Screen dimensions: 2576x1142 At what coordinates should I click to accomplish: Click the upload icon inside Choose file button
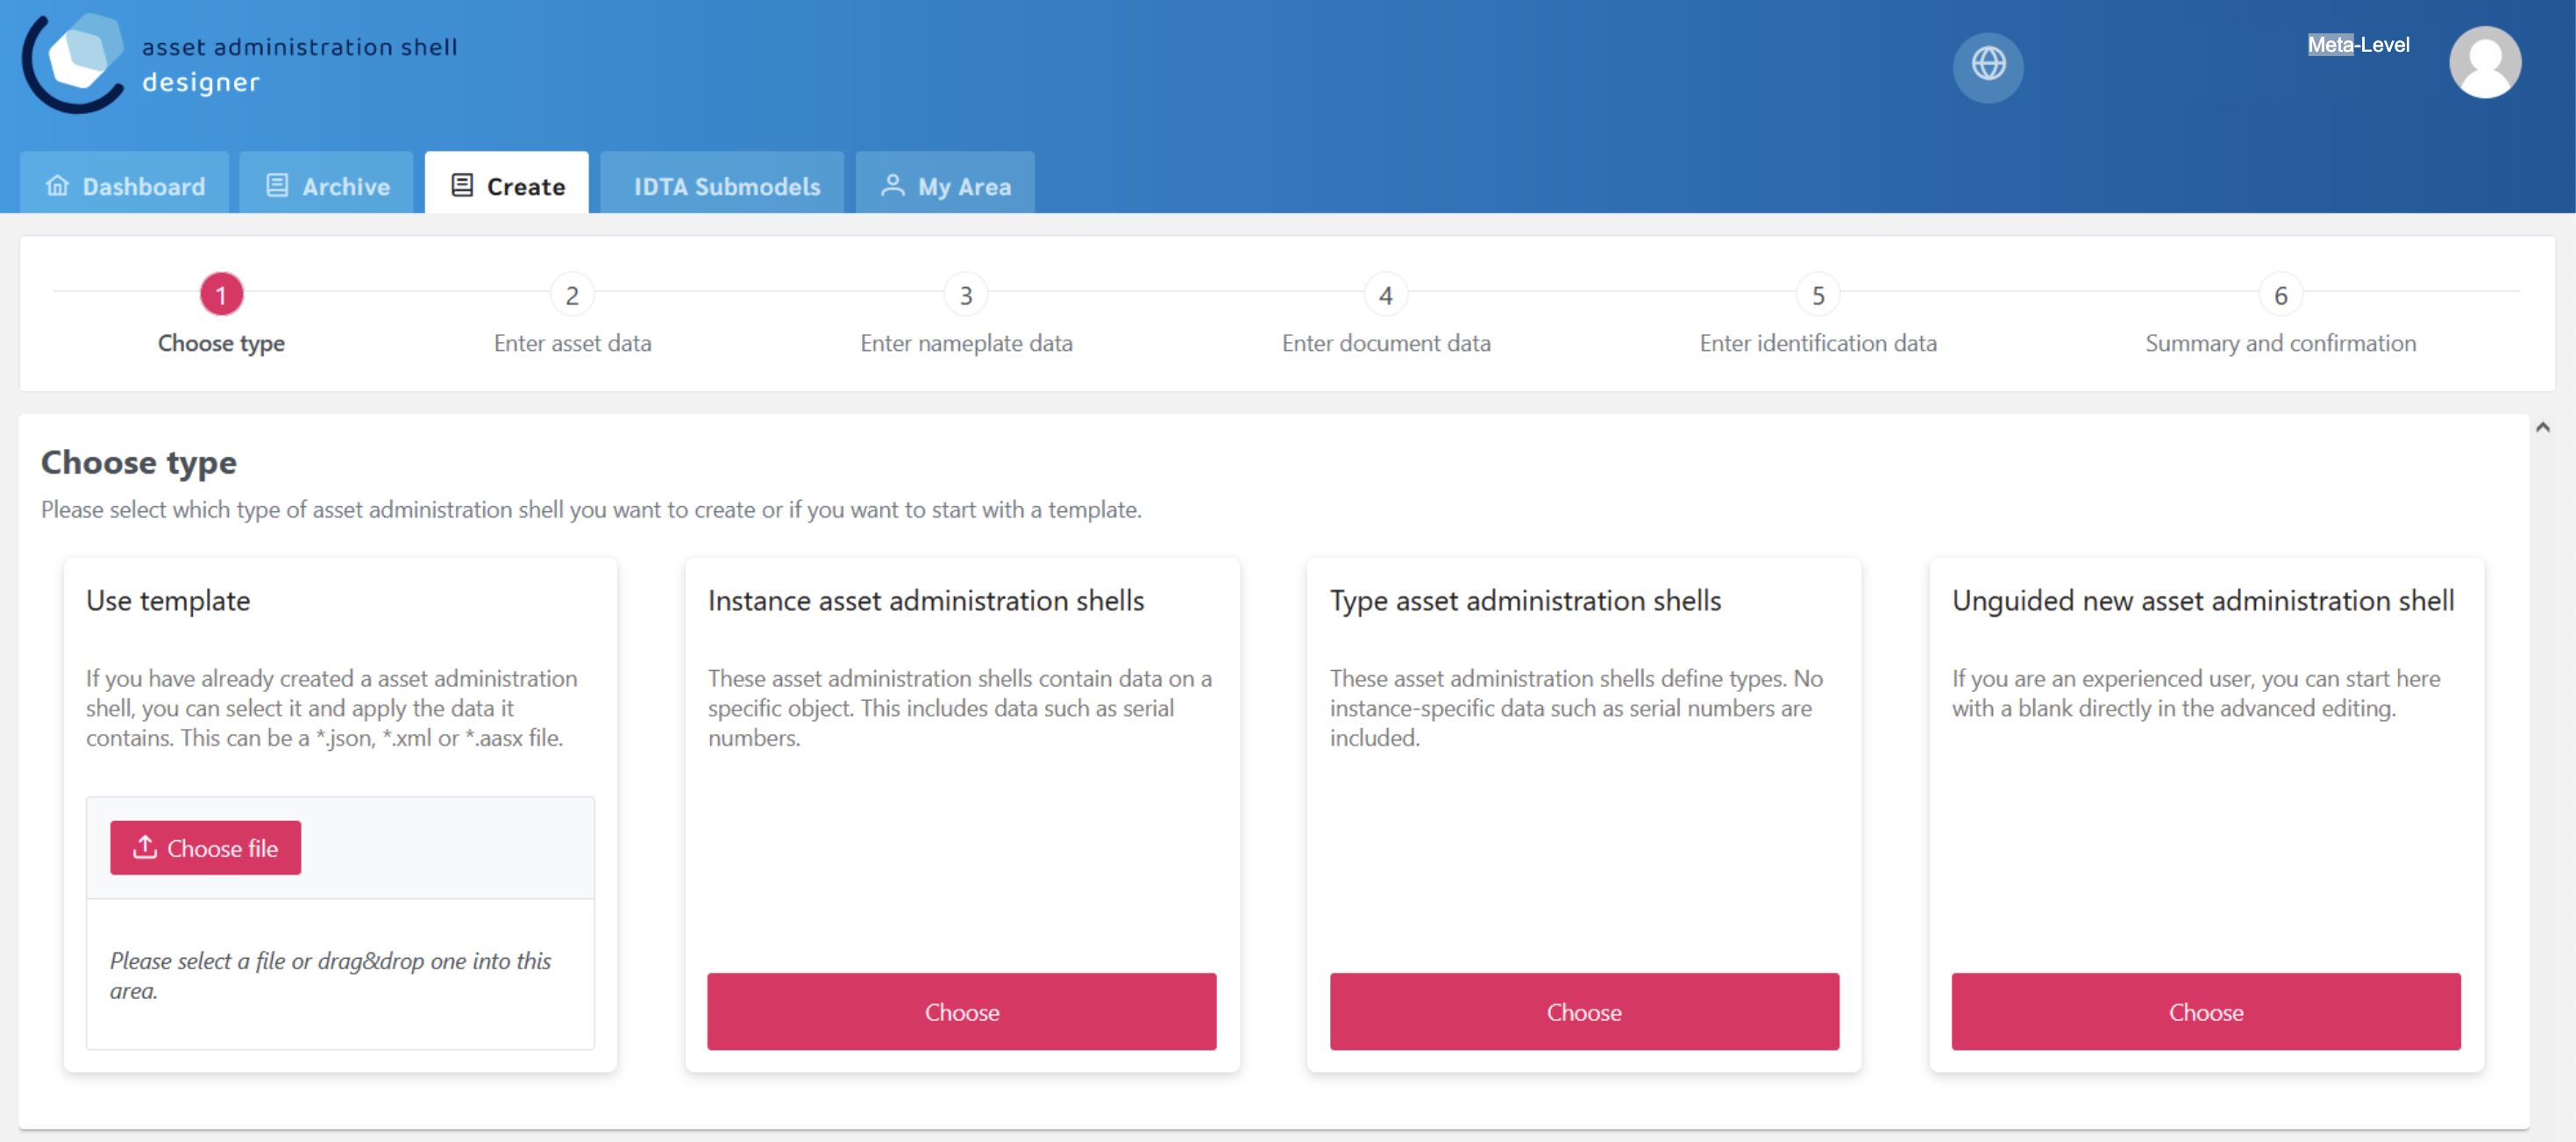(x=146, y=847)
